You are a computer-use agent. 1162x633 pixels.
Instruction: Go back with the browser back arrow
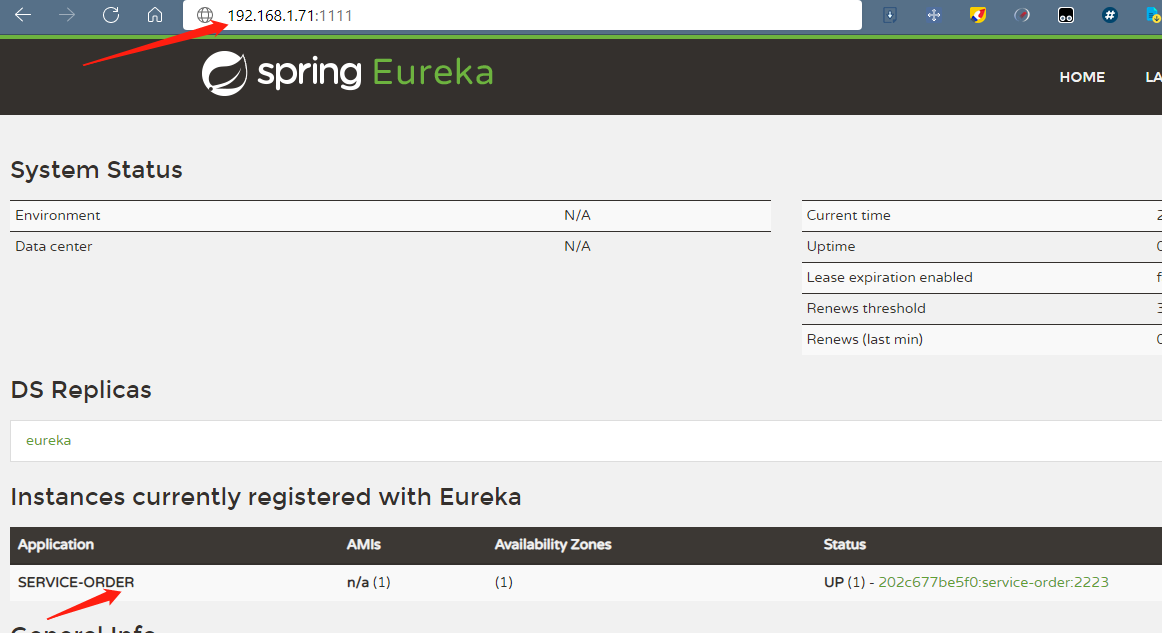[x=23, y=15]
